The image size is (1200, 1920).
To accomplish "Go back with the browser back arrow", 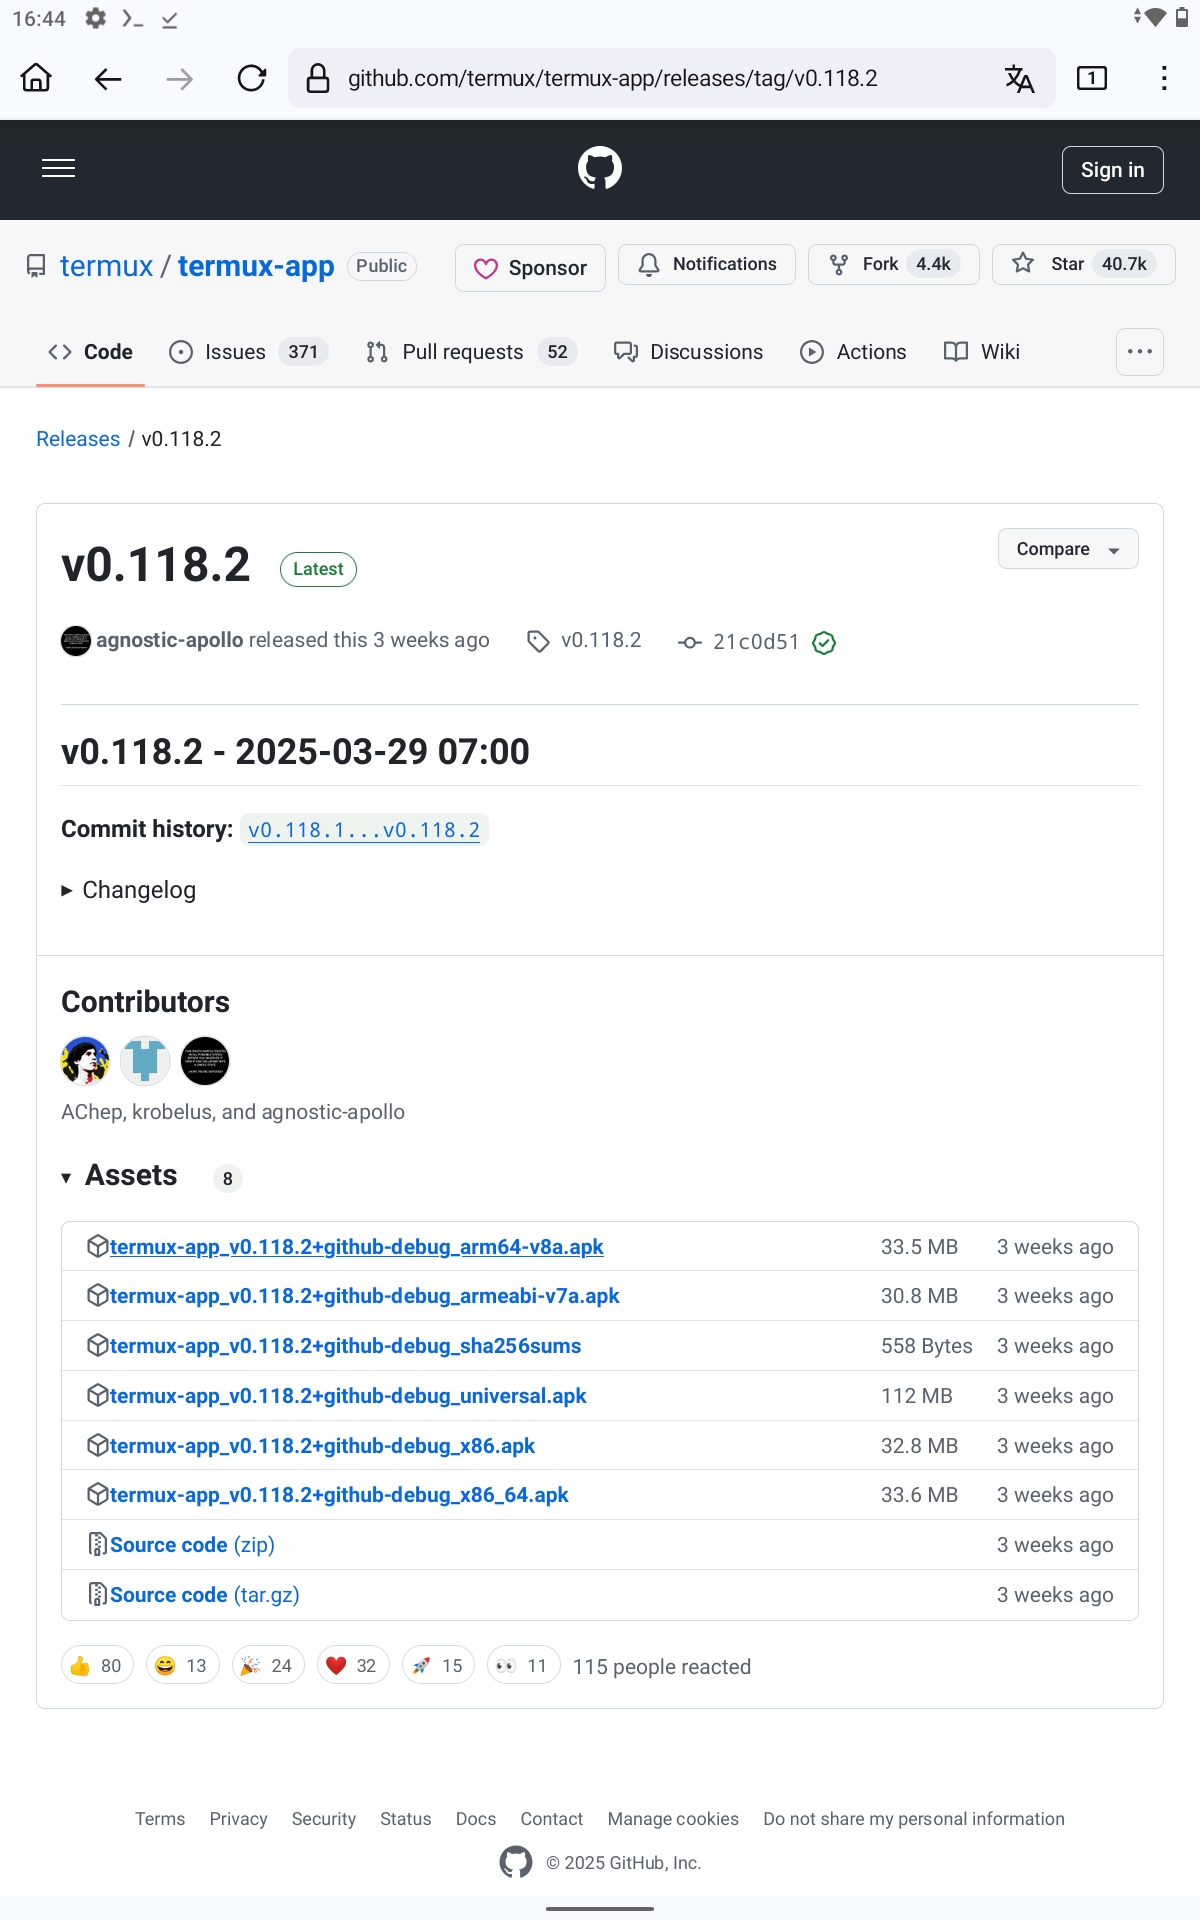I will point(108,78).
